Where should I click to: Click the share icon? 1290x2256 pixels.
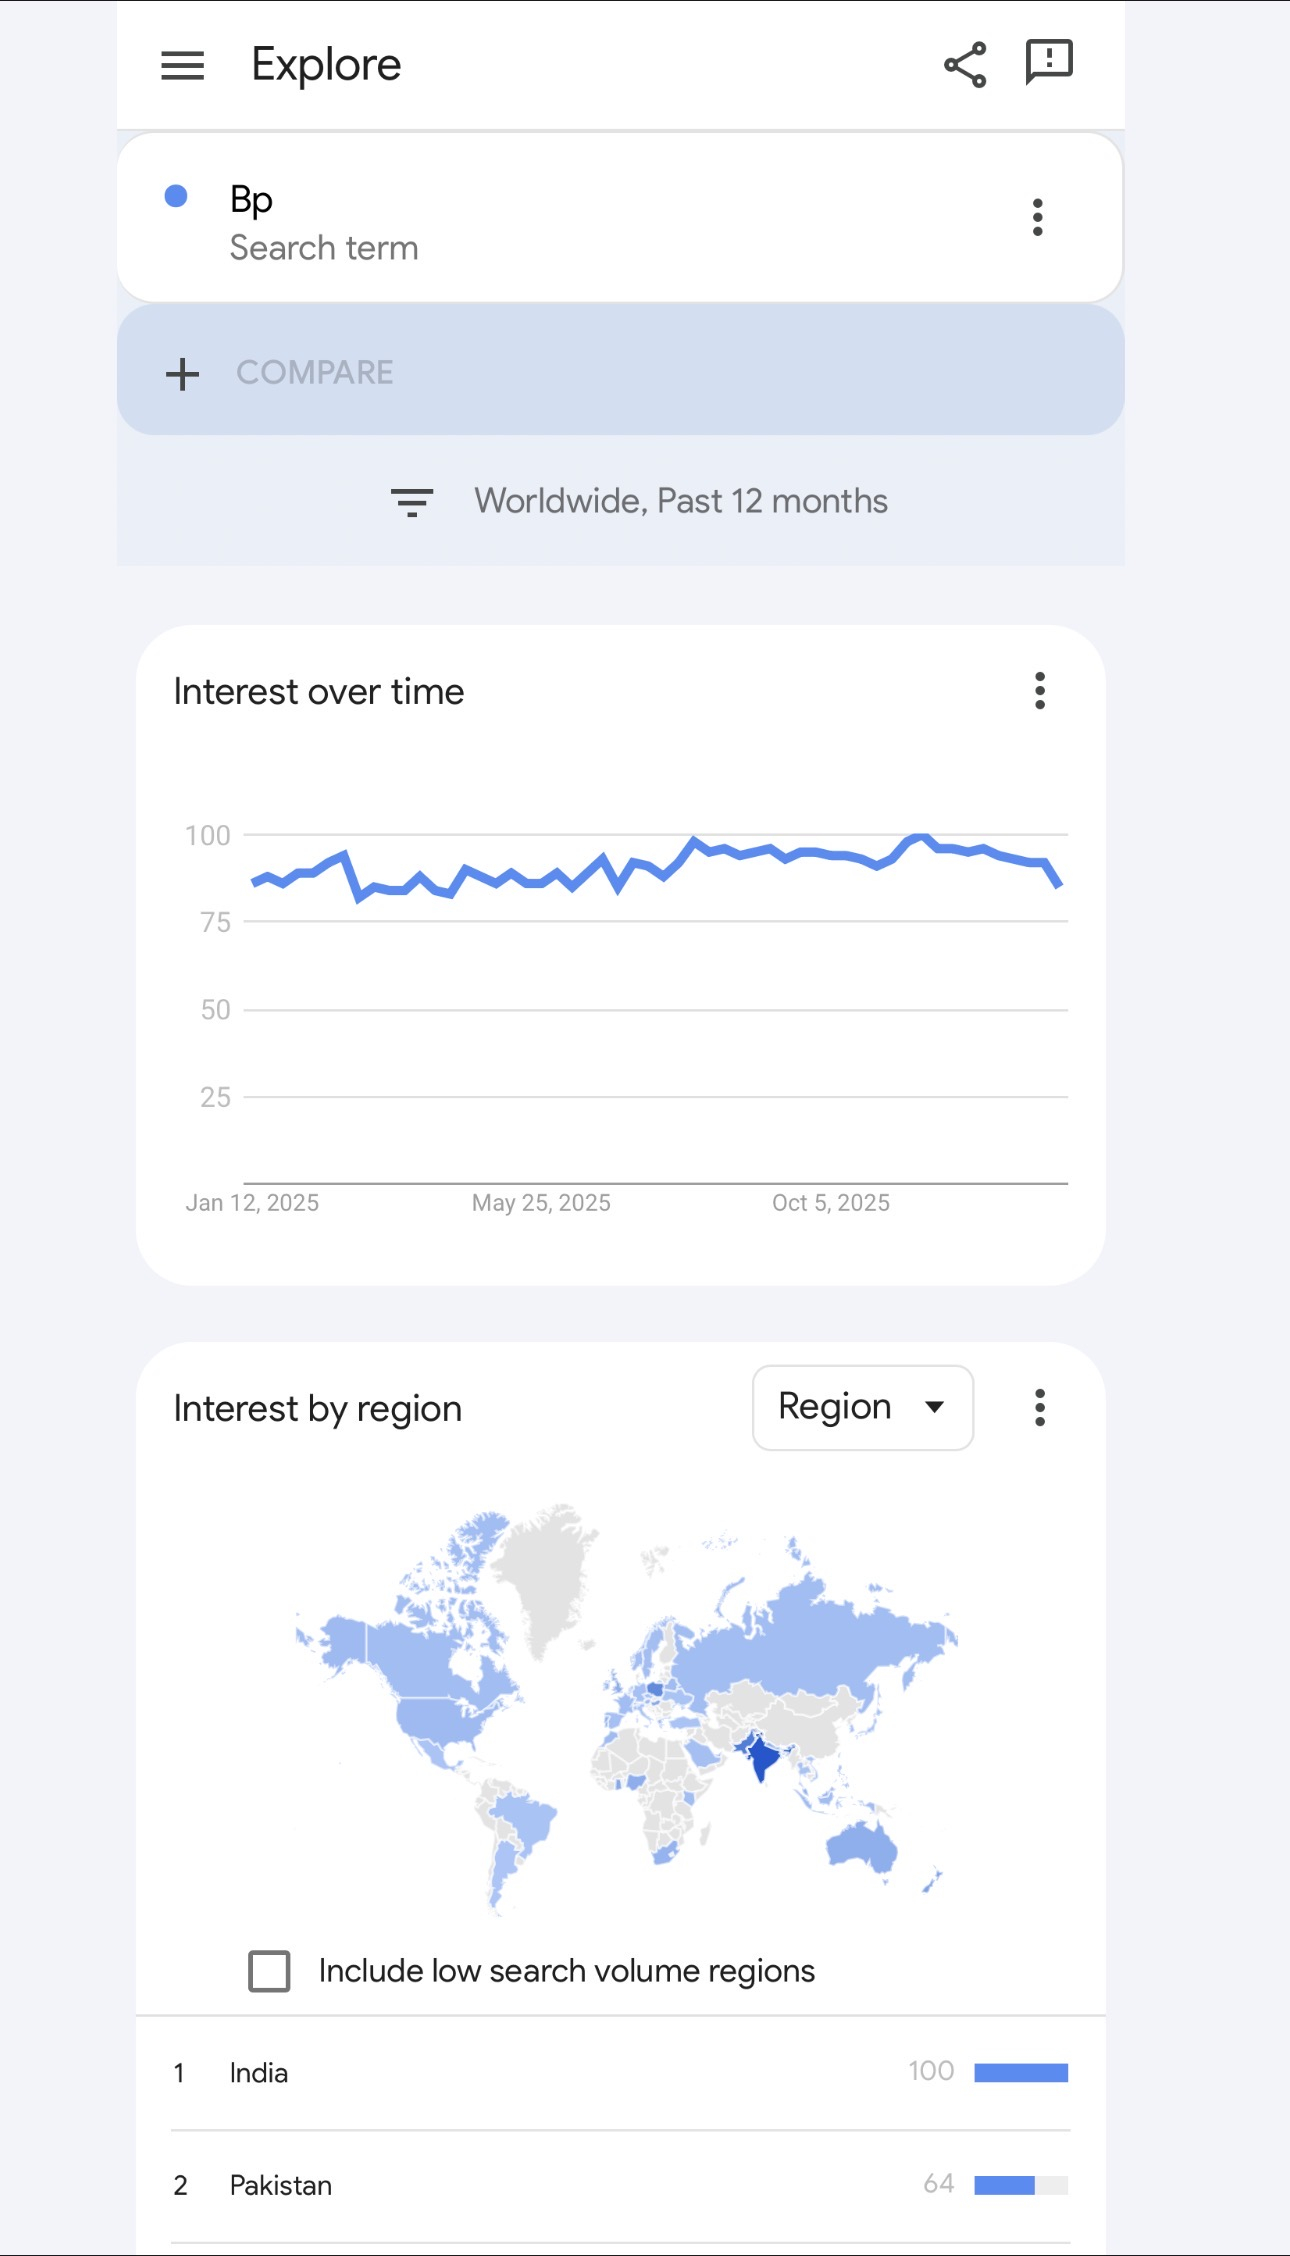point(965,65)
